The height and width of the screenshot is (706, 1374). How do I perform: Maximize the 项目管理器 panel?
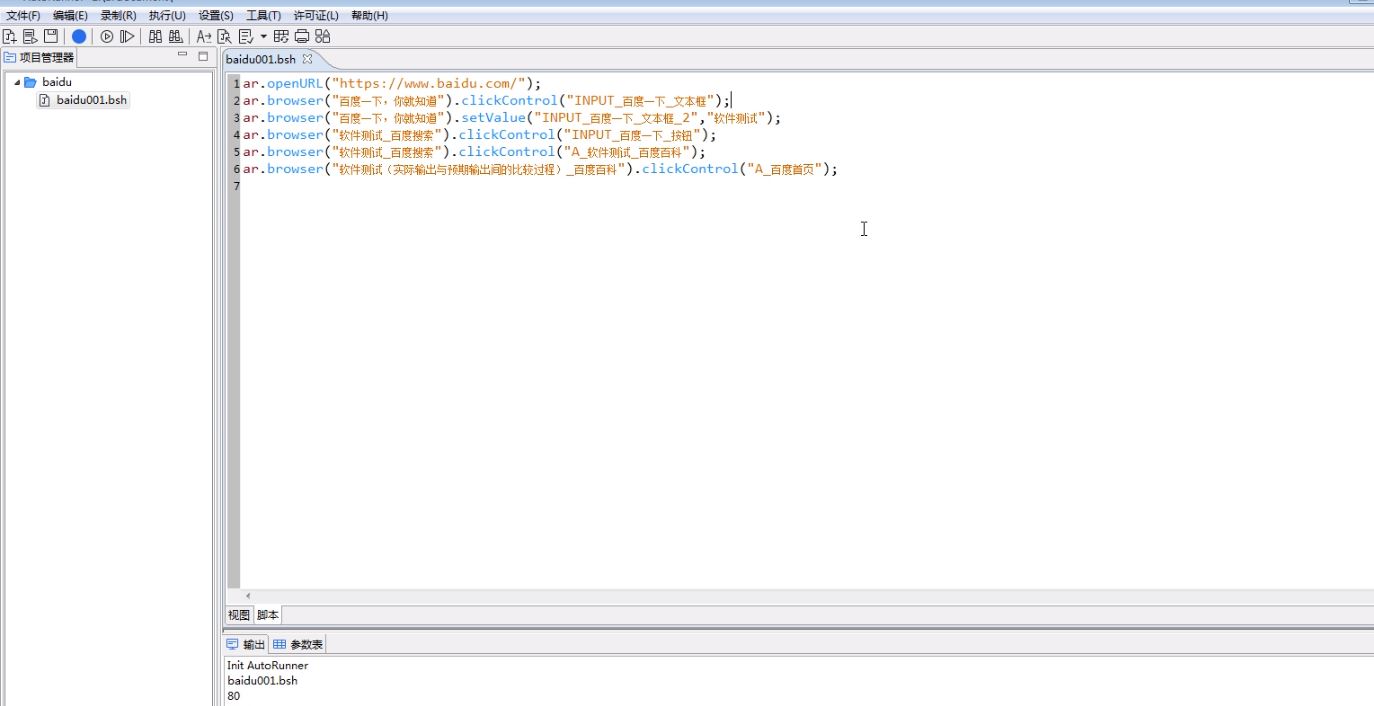click(203, 56)
